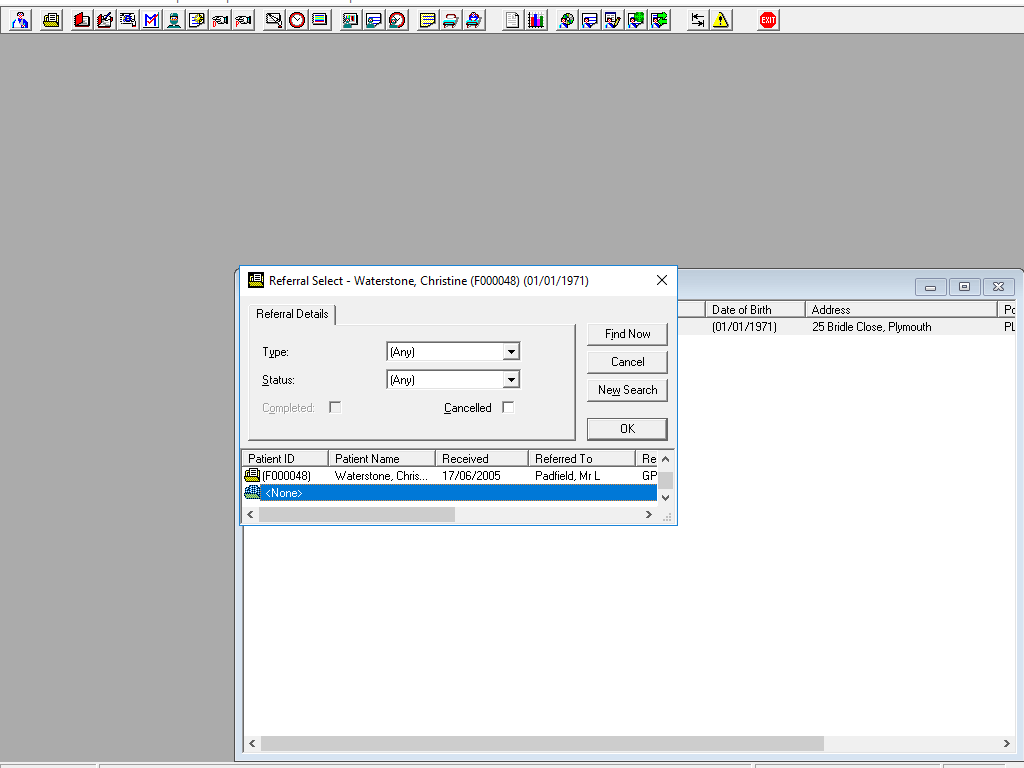Viewport: 1024px width, 768px height.
Task: Click the referral list's left scroll arrow
Action: [x=250, y=515]
